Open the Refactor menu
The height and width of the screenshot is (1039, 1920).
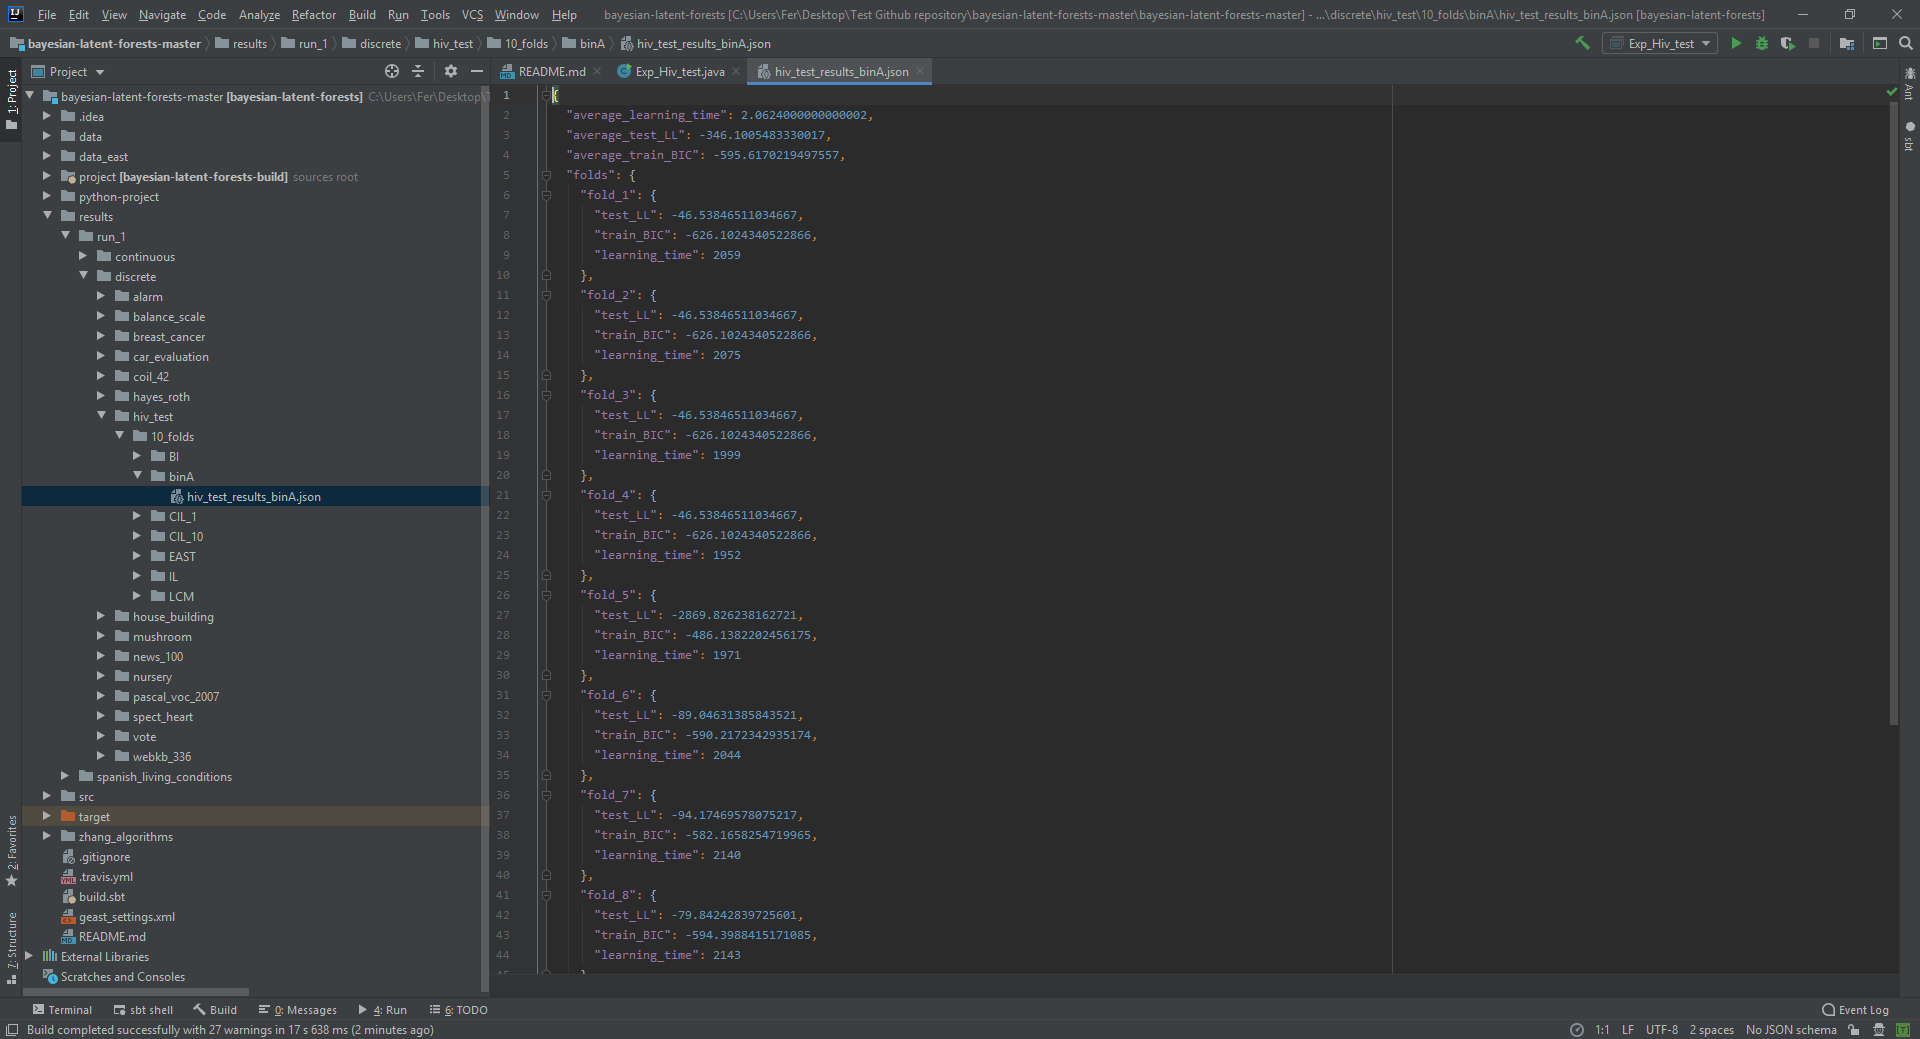(x=314, y=15)
